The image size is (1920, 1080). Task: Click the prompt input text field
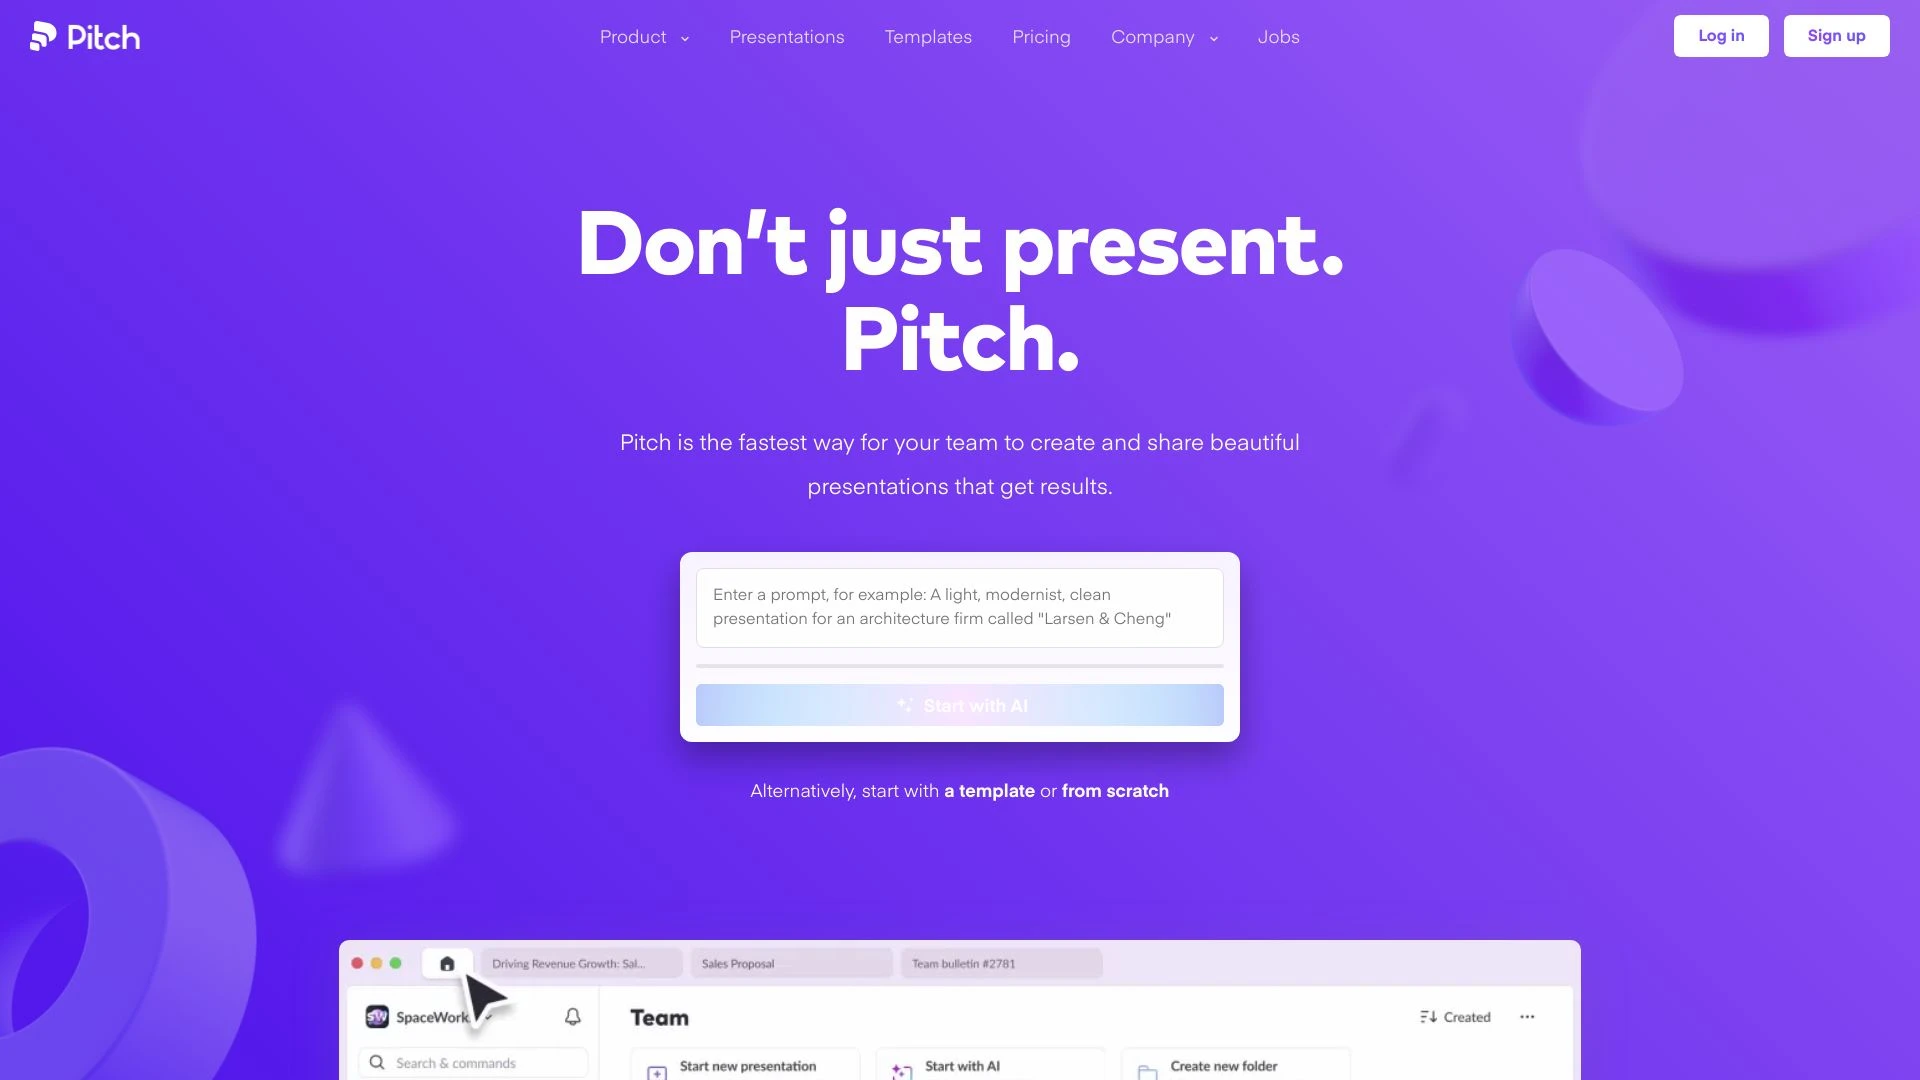point(960,607)
